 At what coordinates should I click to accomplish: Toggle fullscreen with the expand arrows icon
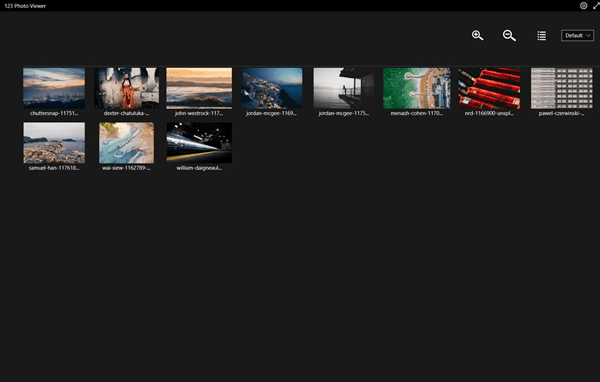(x=596, y=5)
